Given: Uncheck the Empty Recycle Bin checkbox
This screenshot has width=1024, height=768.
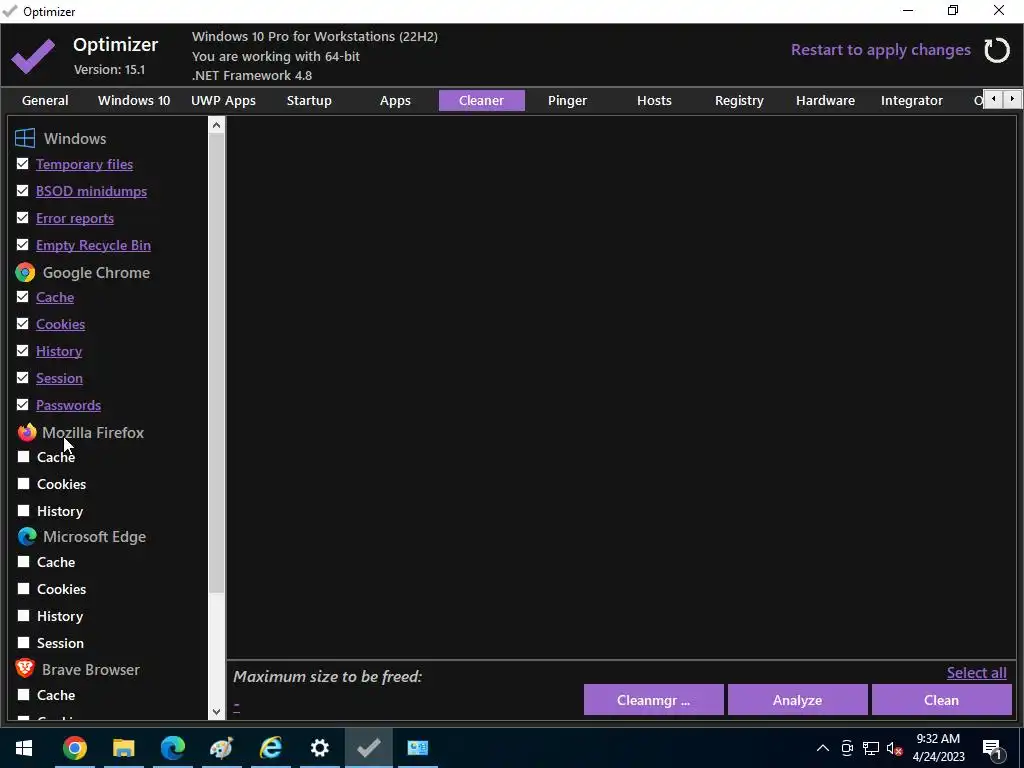Looking at the screenshot, I should pos(23,245).
